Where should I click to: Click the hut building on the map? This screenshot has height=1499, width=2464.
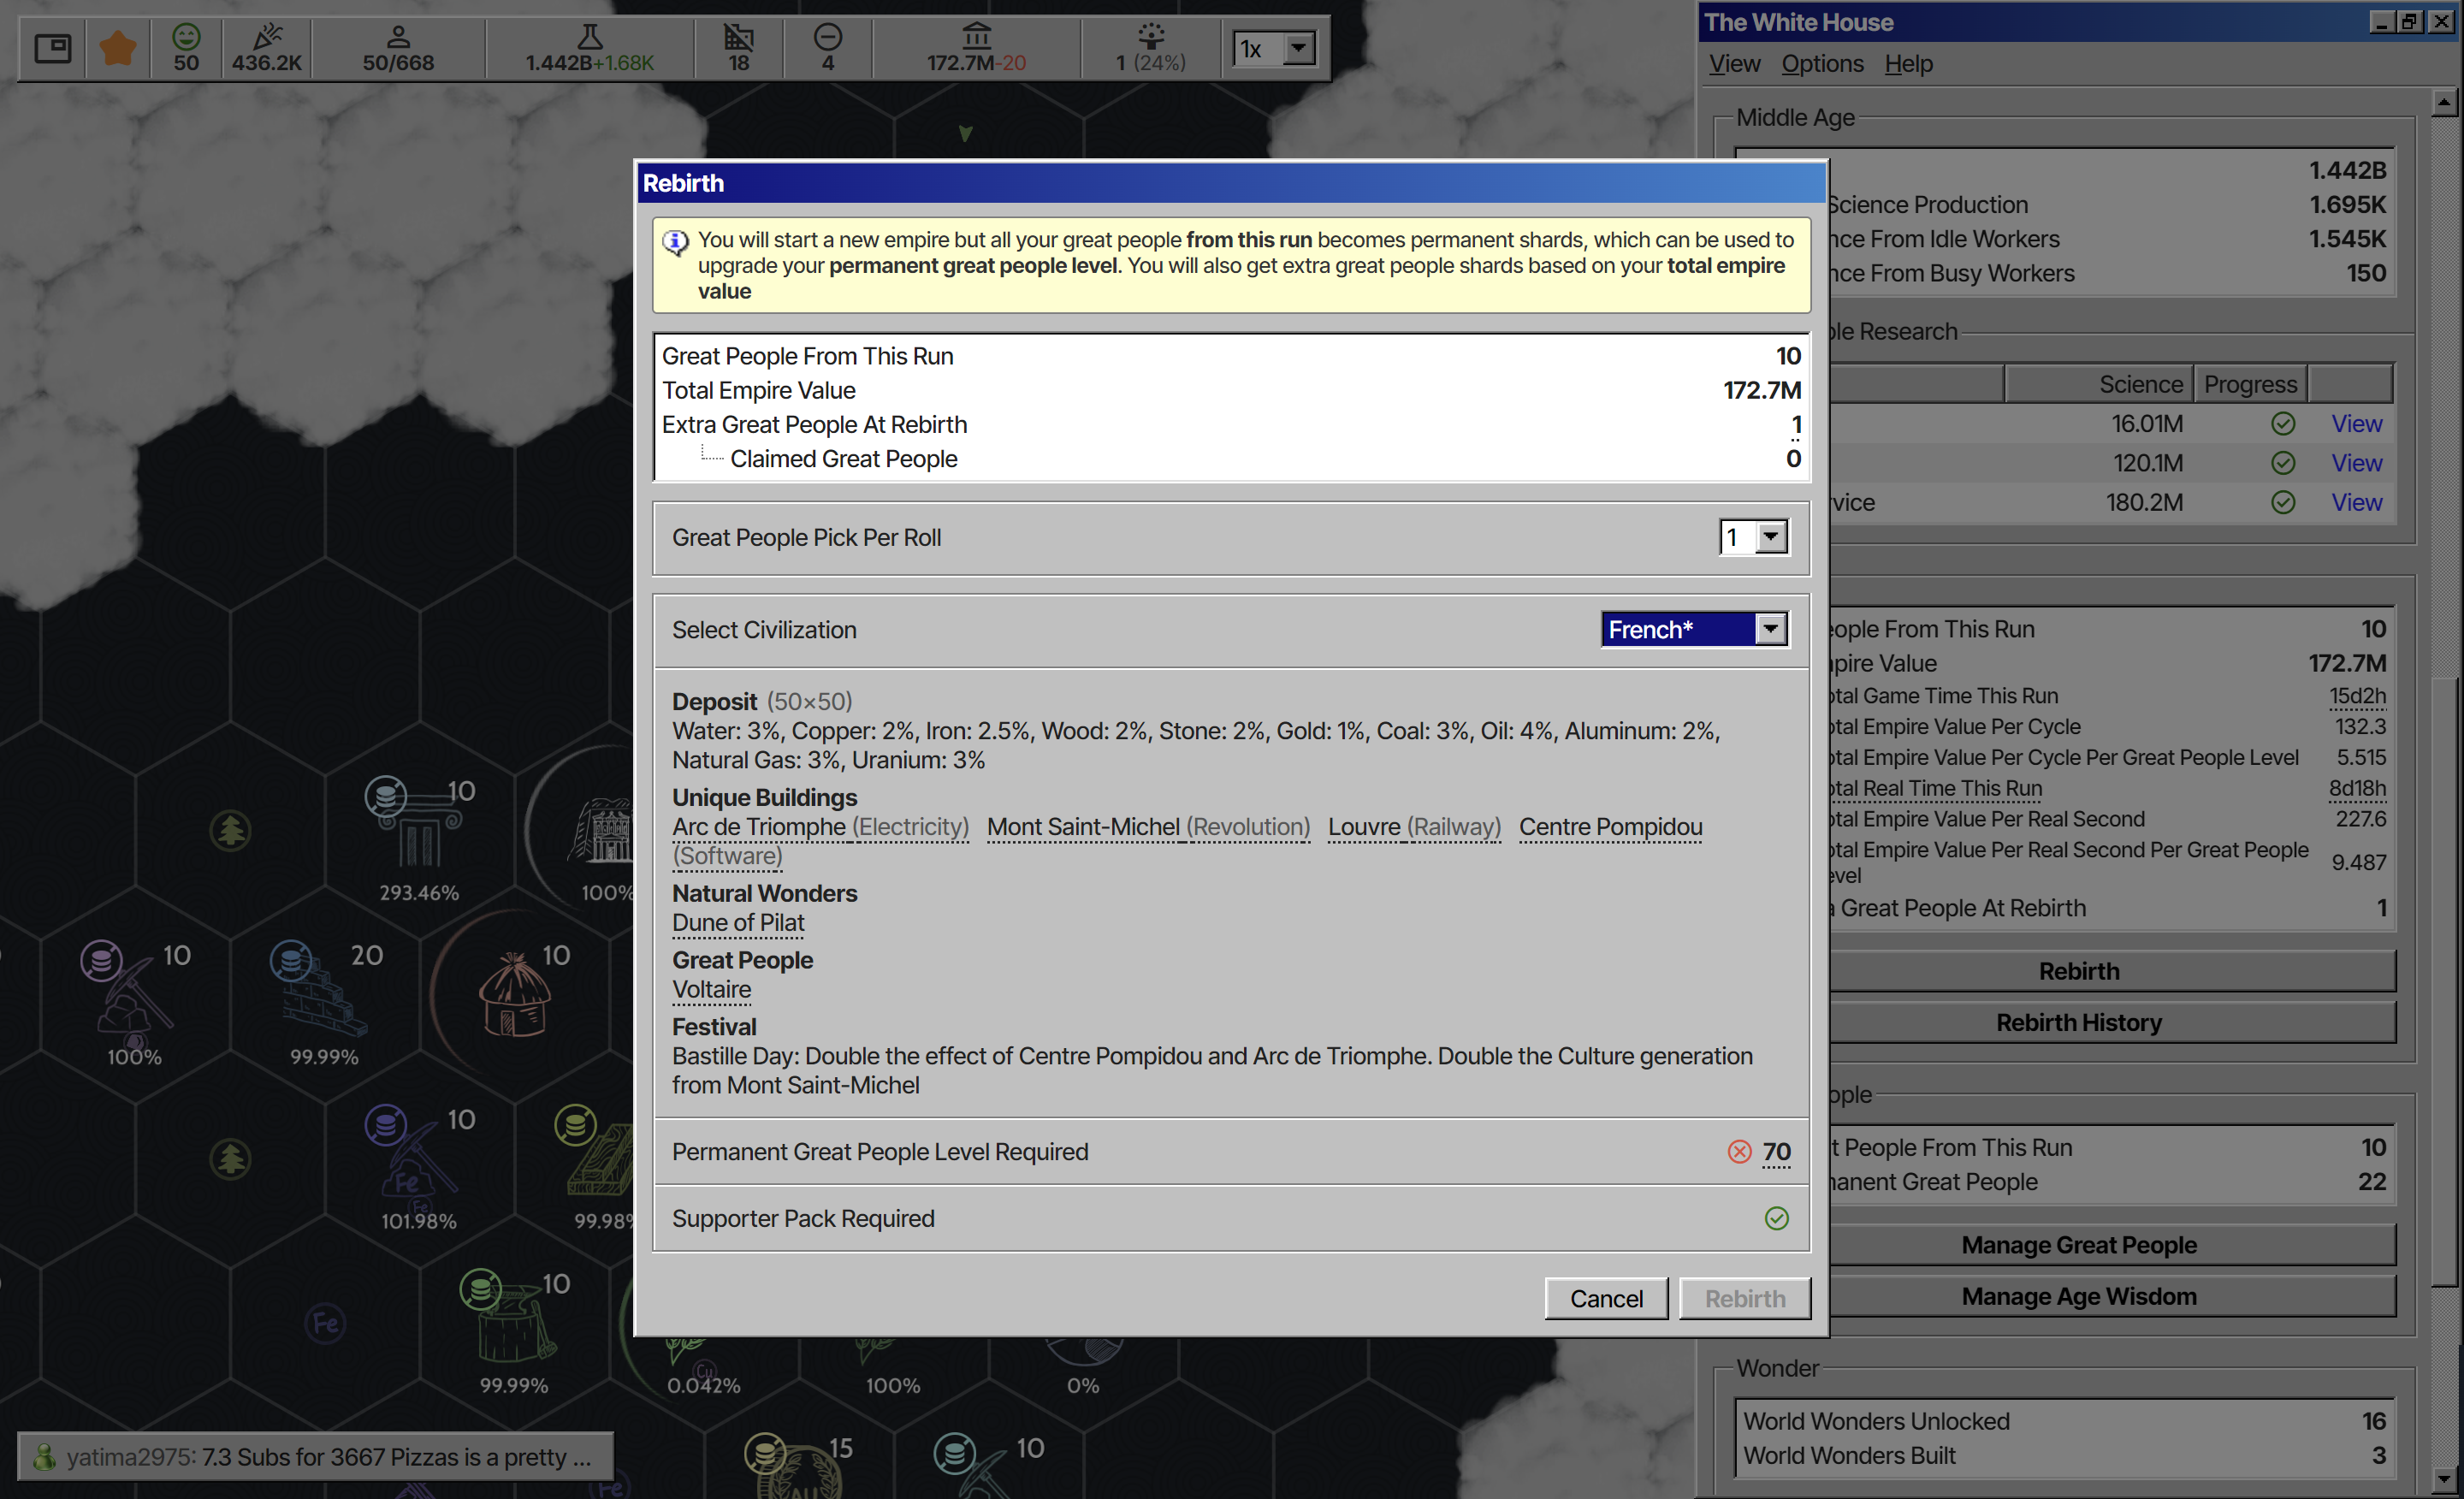[514, 995]
